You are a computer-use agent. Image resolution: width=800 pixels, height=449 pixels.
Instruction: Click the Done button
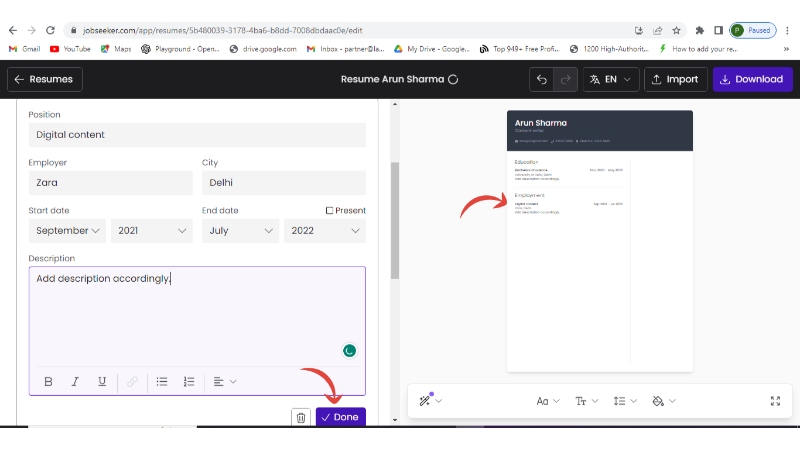(x=341, y=417)
